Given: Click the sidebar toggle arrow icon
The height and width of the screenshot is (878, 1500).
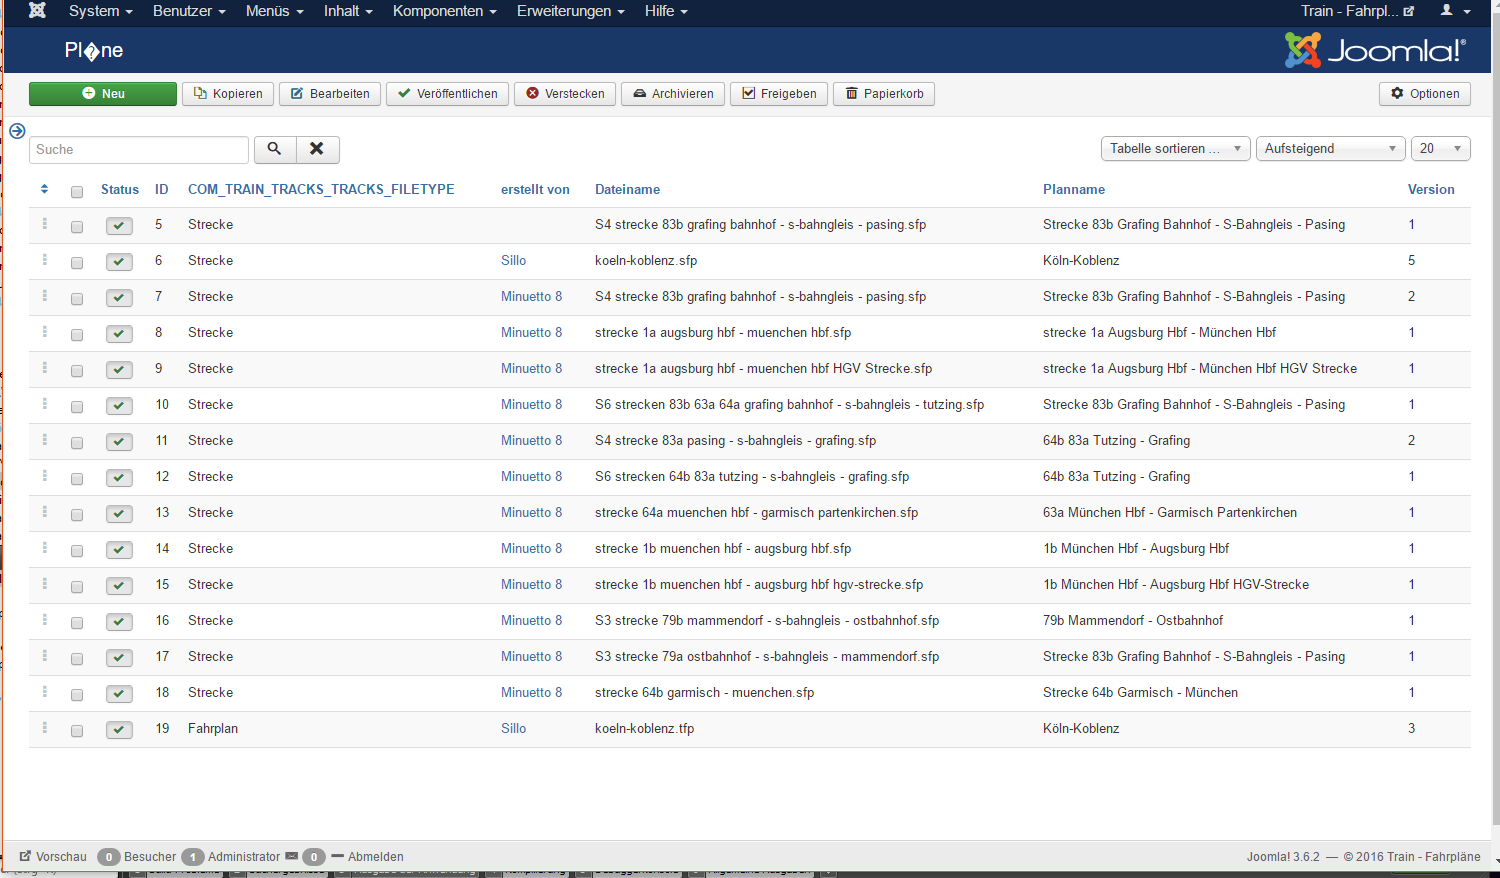Looking at the screenshot, I should (17, 131).
